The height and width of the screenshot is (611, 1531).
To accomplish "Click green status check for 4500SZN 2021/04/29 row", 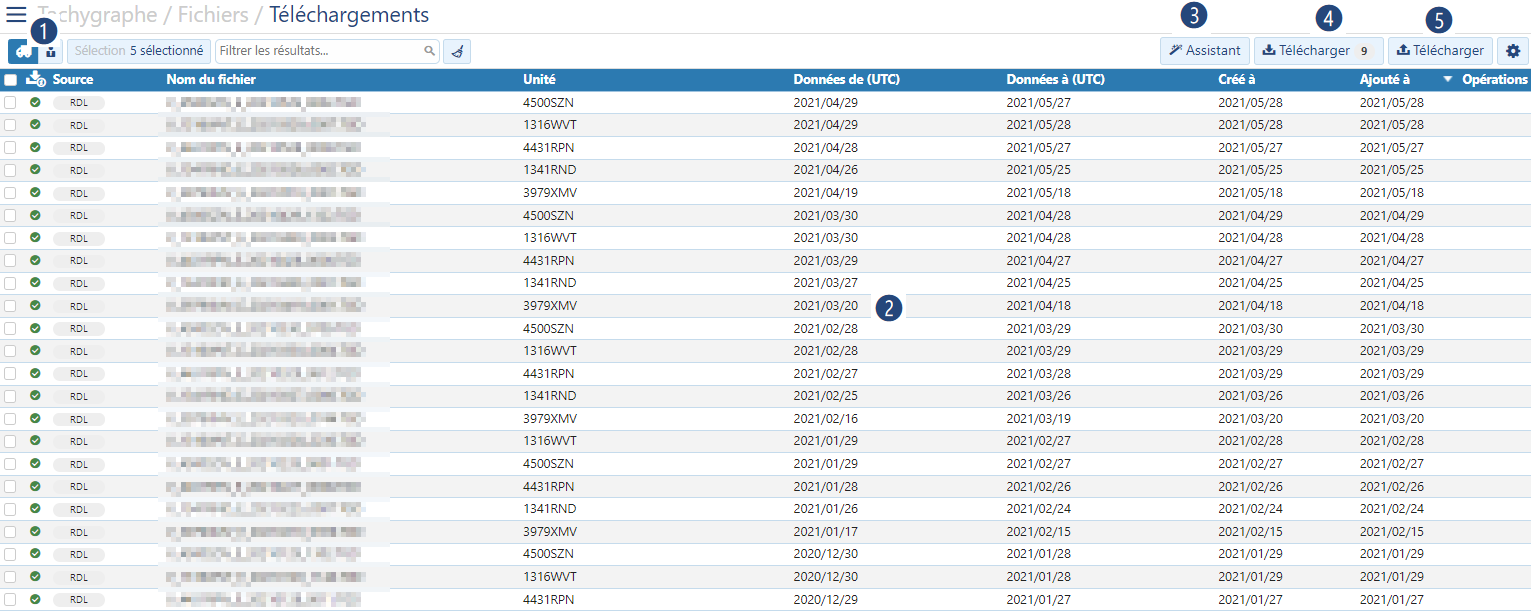I will click(x=35, y=102).
